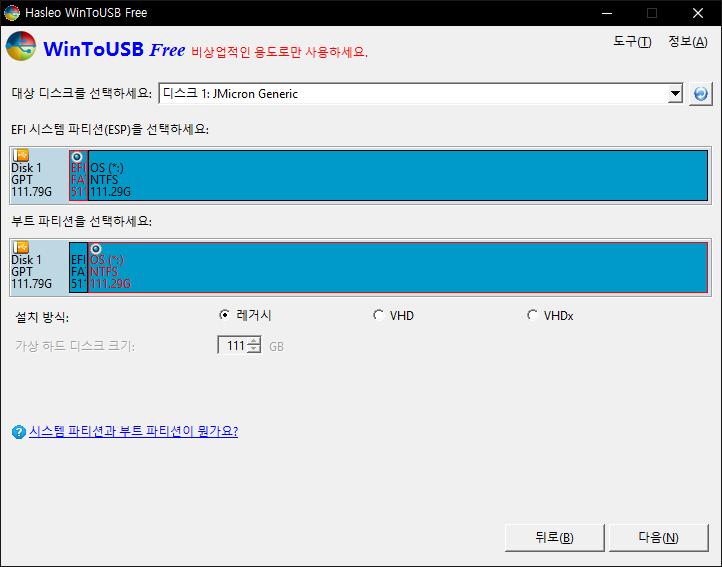
Task: Select EFI partition in boot partition section
Action: click(78, 268)
